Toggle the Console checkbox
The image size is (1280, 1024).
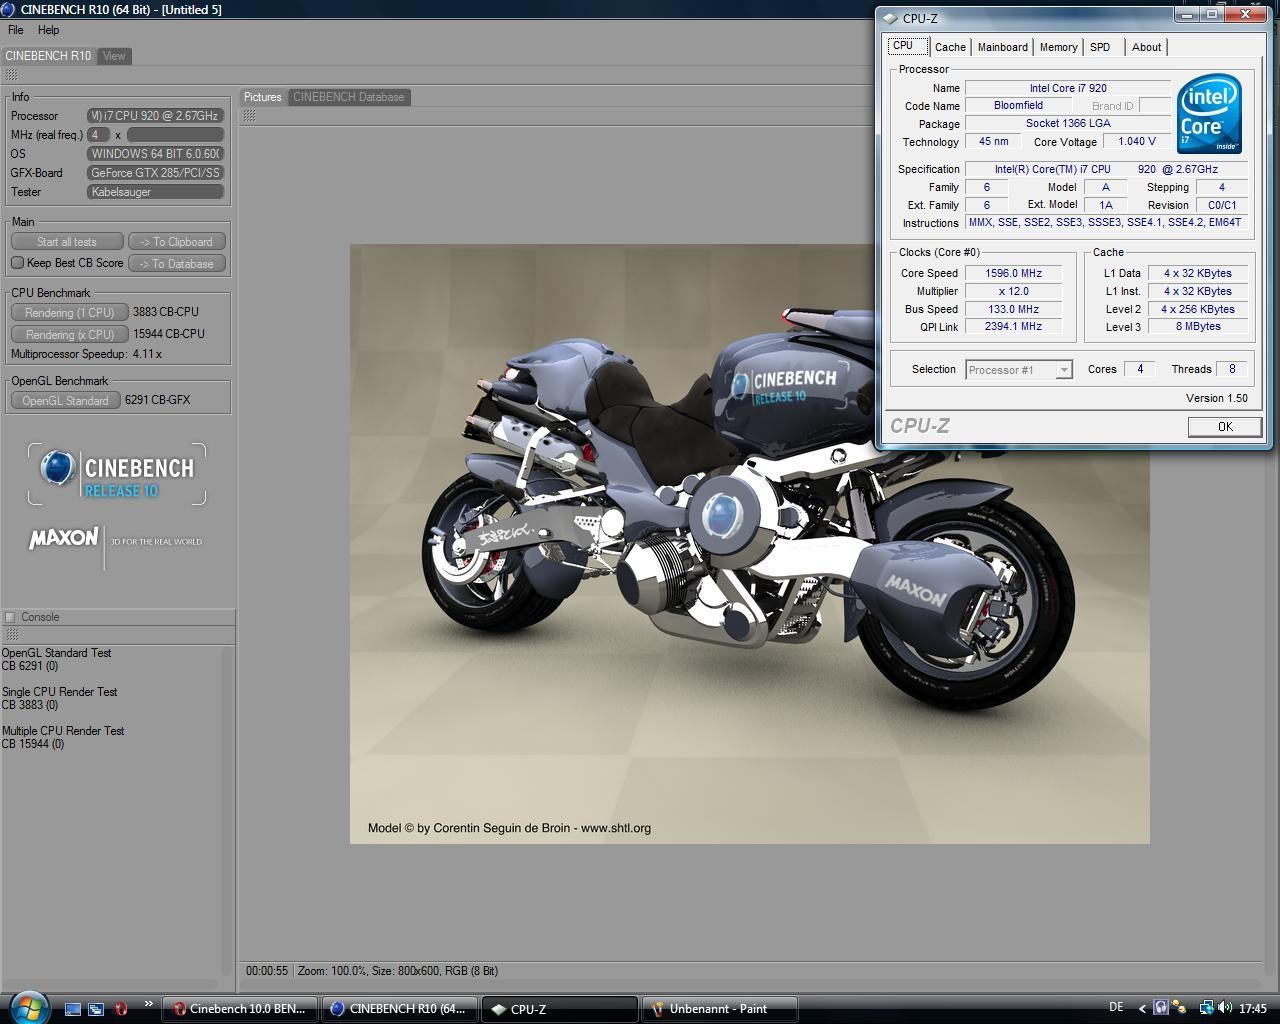(x=10, y=617)
